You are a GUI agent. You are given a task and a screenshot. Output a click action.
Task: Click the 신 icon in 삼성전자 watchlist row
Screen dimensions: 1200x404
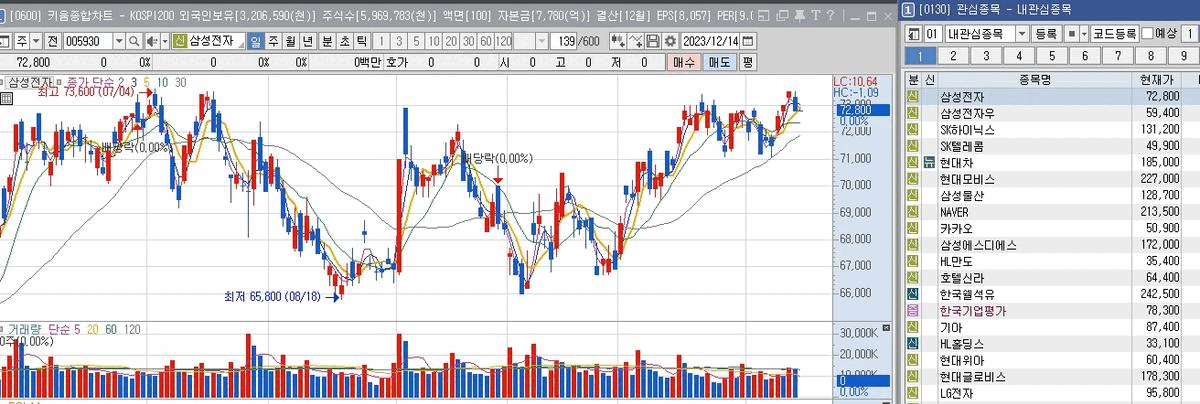click(x=912, y=96)
